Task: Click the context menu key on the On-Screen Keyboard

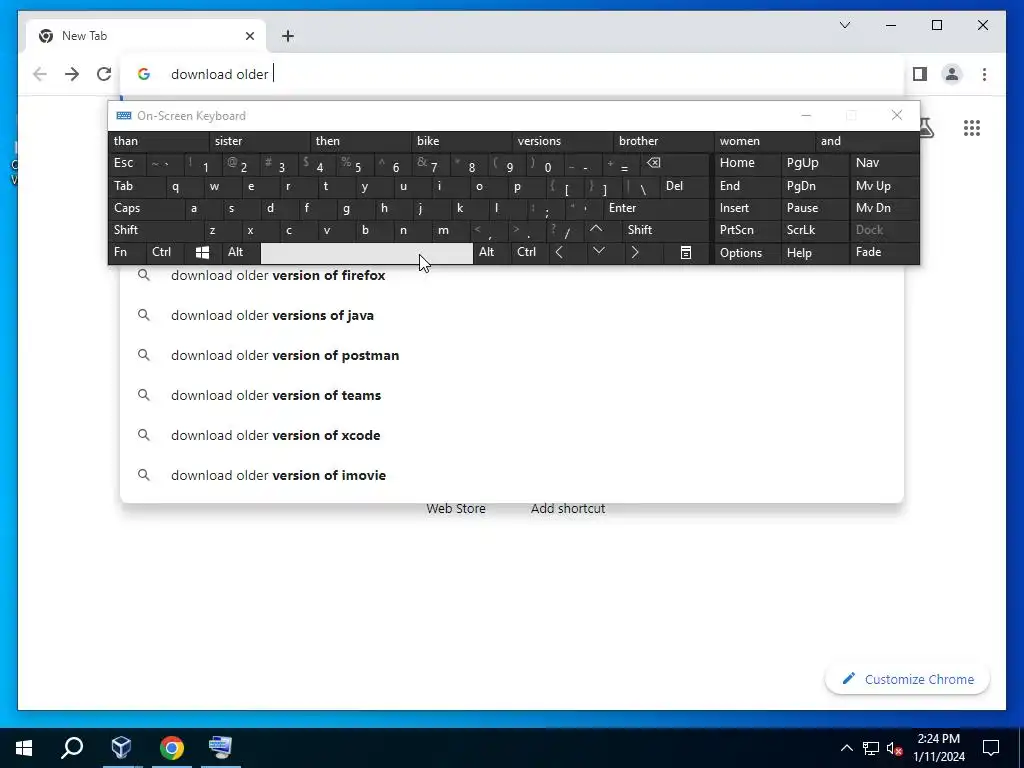Action: point(686,253)
